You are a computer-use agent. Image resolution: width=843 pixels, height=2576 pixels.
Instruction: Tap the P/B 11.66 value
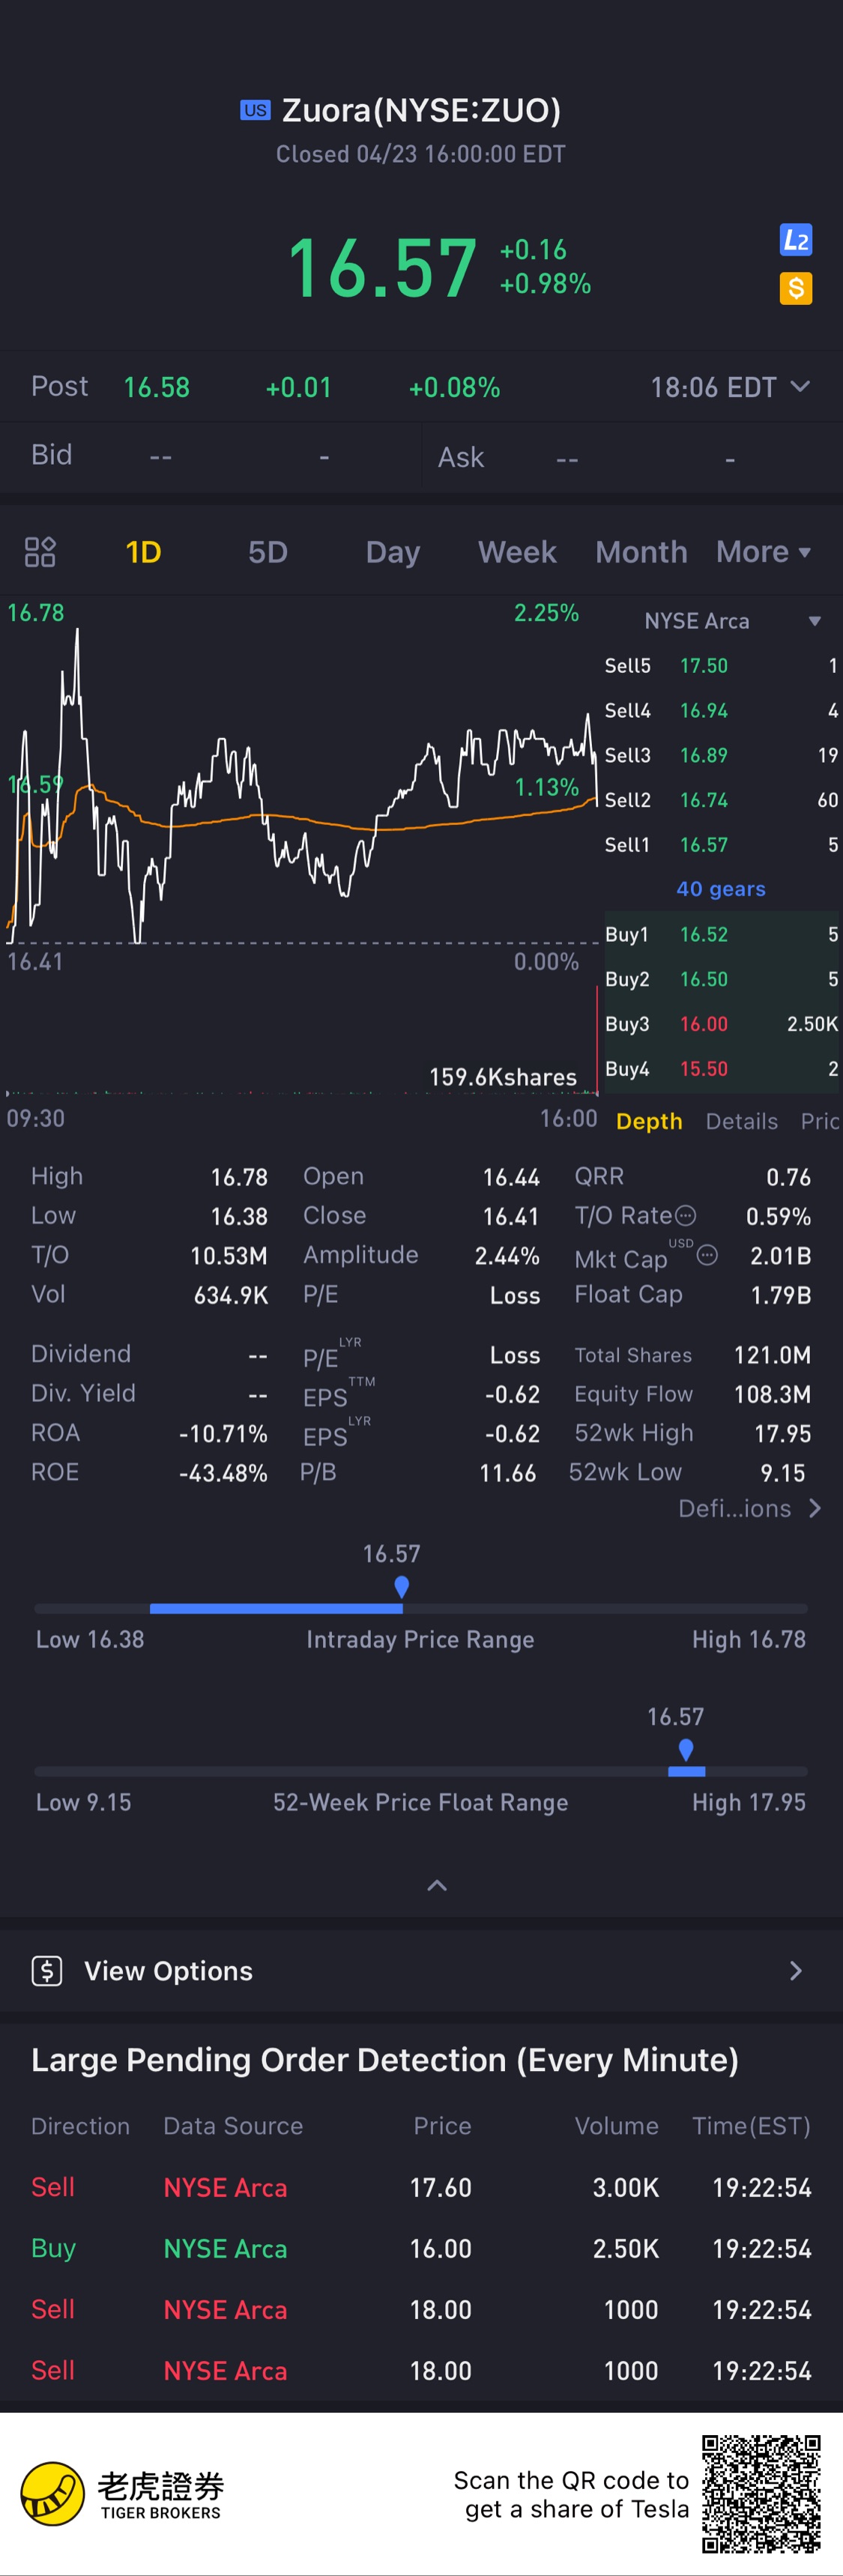[x=508, y=1473]
